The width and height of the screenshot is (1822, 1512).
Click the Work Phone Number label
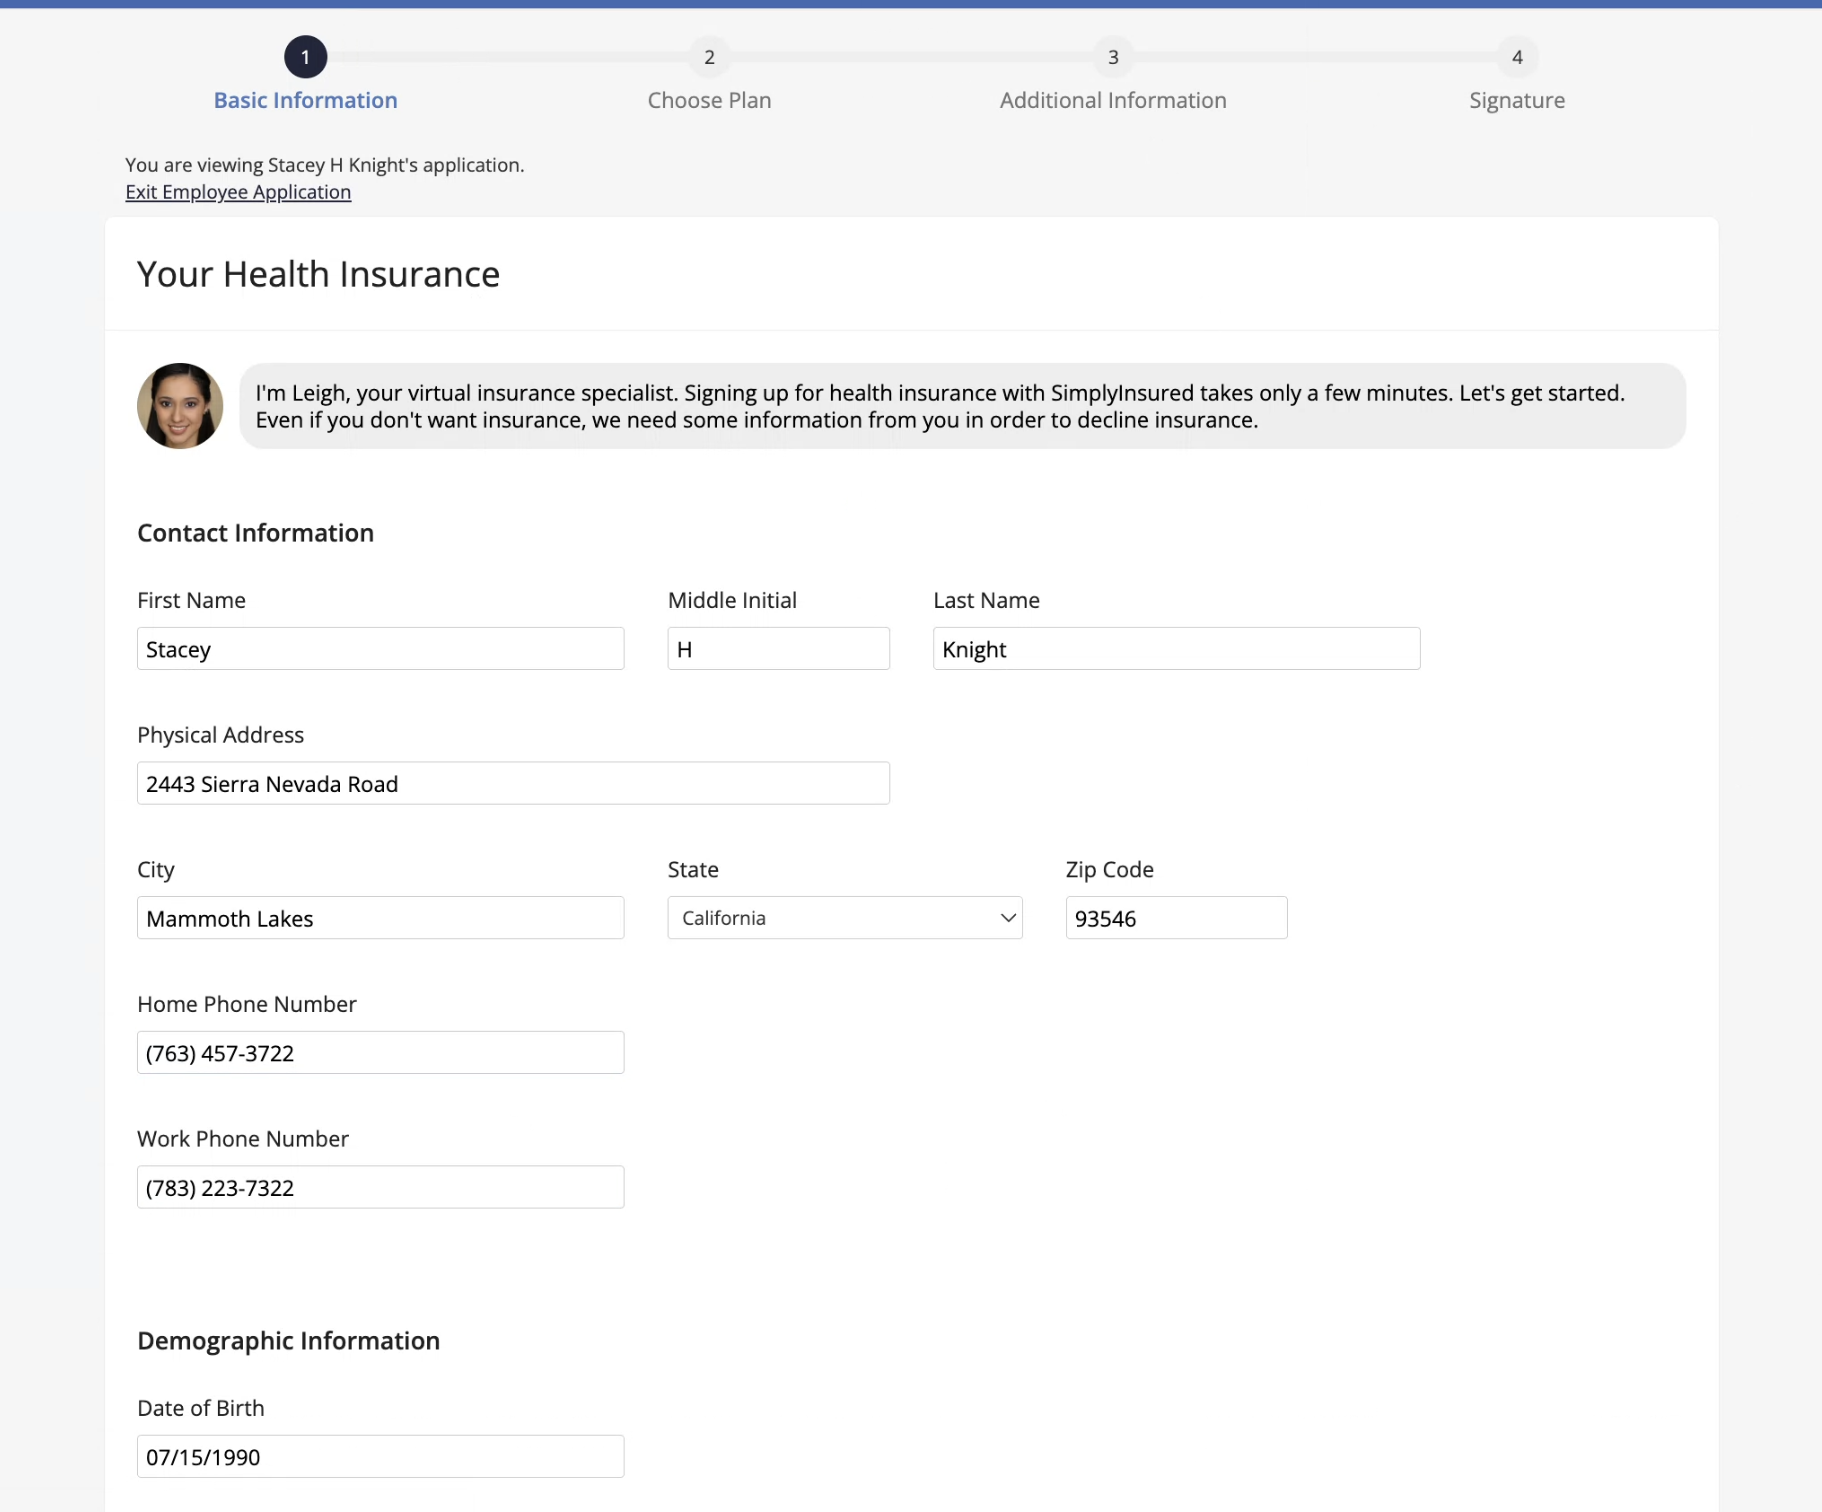click(243, 1139)
